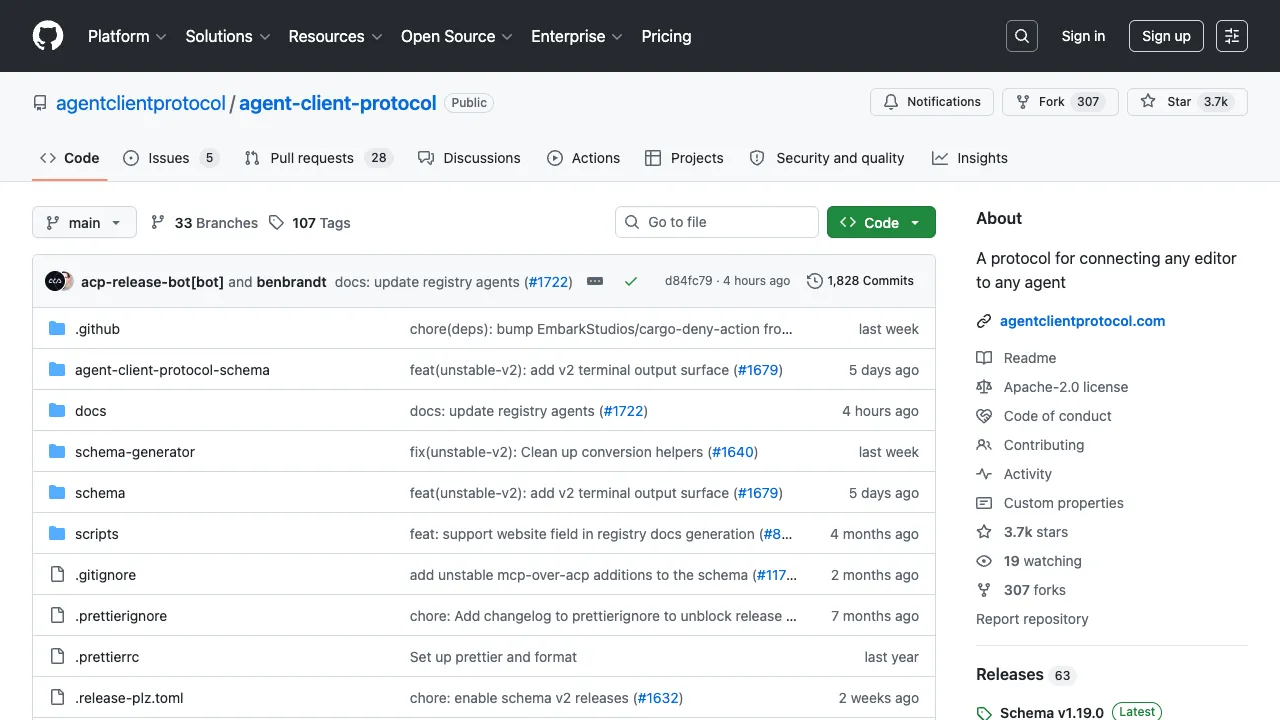Switch to the Pull requests tab
The width and height of the screenshot is (1280, 720).
[x=317, y=158]
